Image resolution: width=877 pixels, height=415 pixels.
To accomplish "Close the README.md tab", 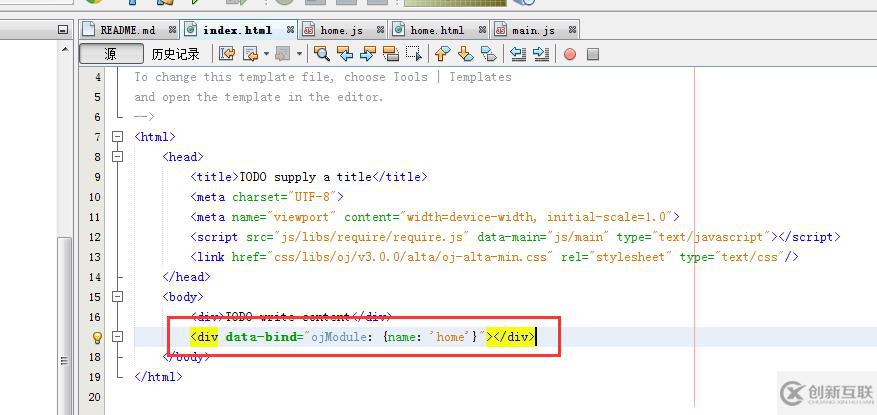I will [x=172, y=30].
